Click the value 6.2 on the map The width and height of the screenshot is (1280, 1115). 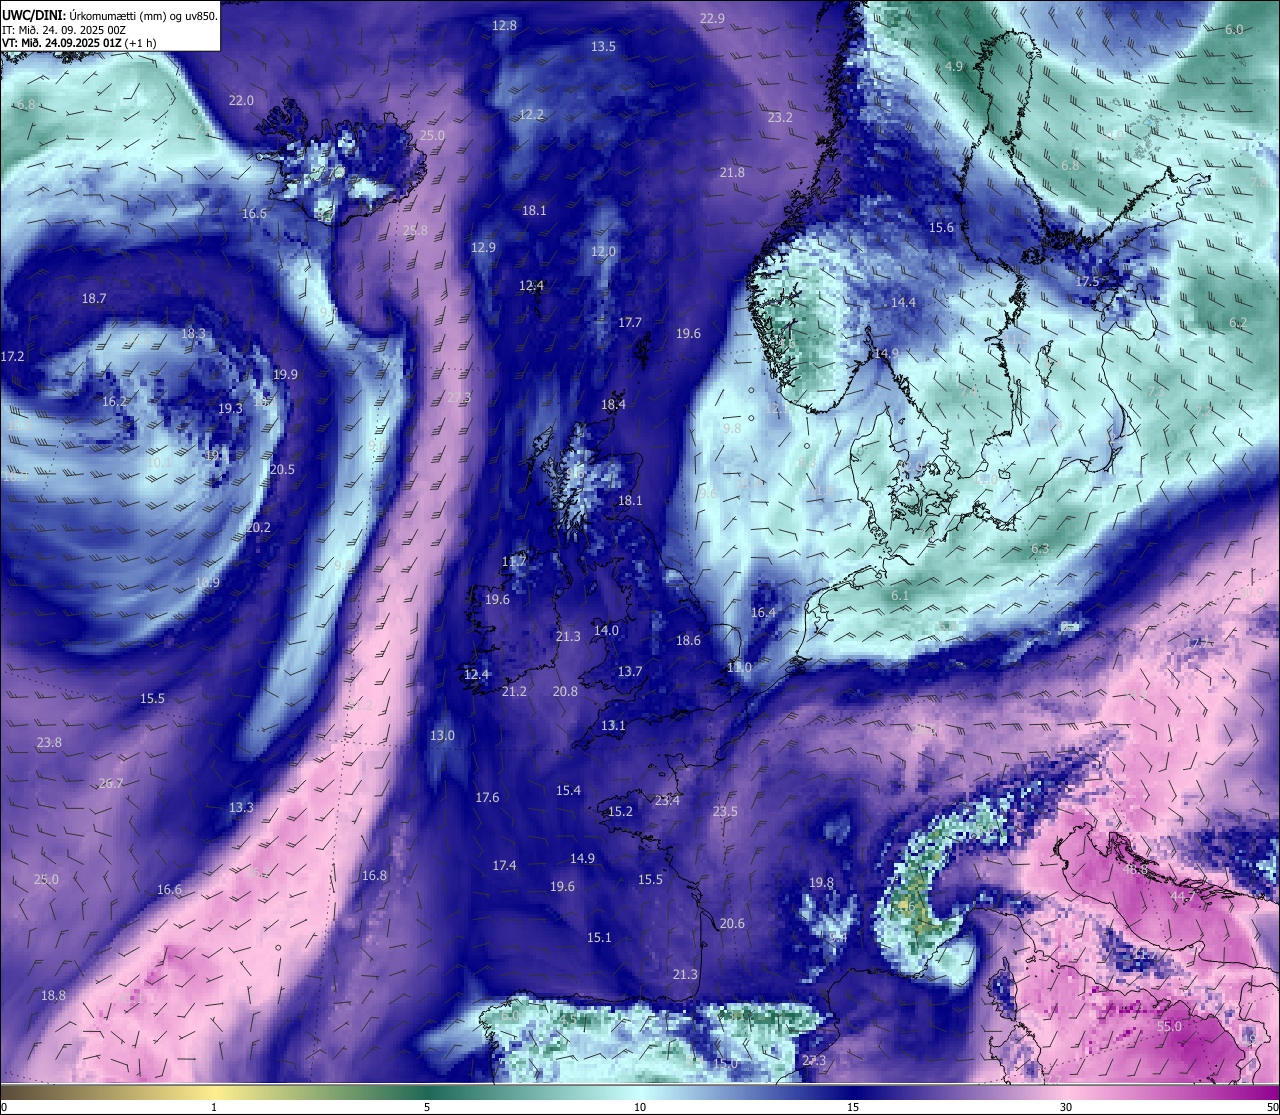[x=1237, y=323]
